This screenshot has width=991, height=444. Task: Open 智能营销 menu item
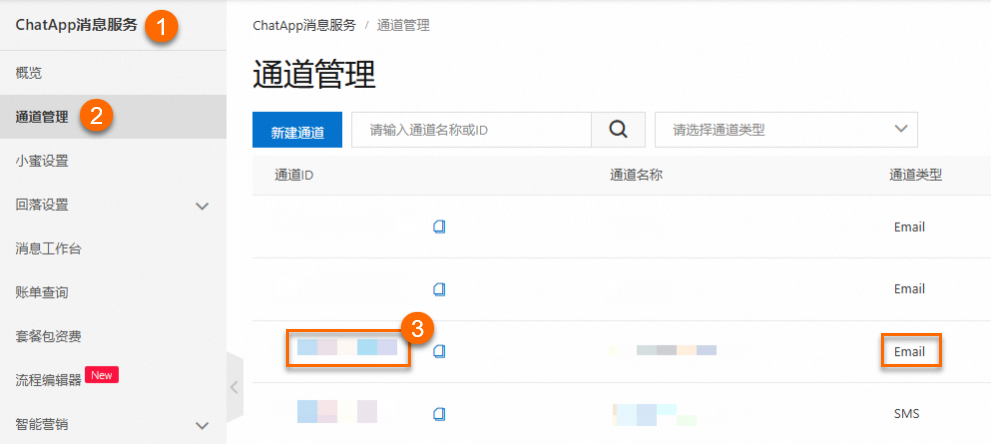(42, 424)
